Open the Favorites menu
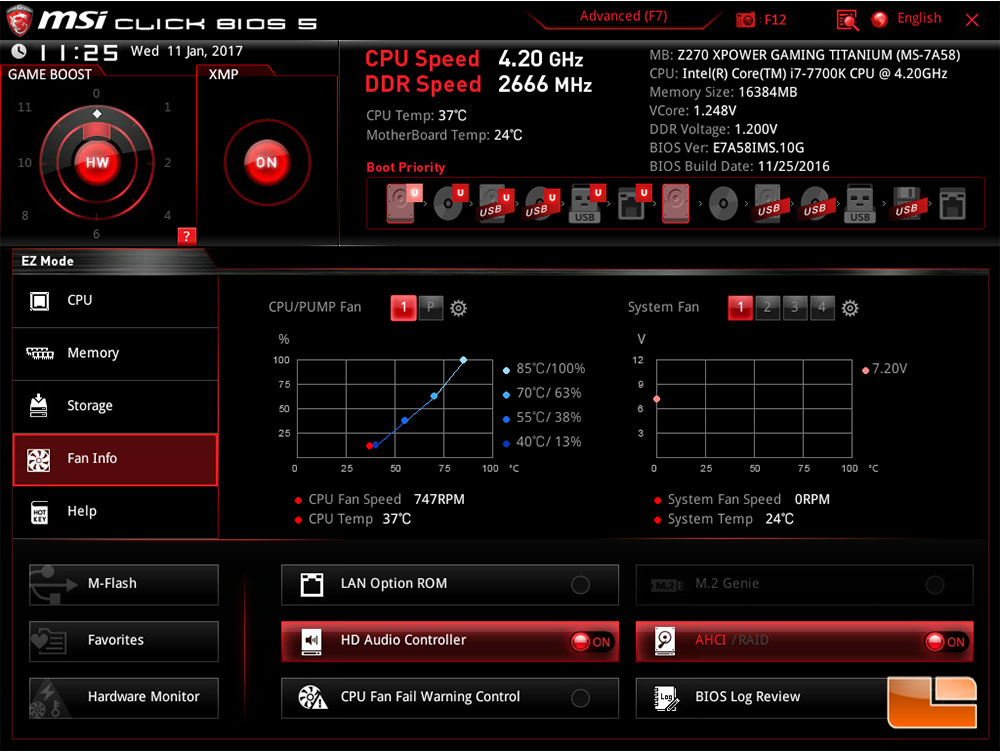The image size is (1000, 752). pyautogui.click(x=124, y=640)
